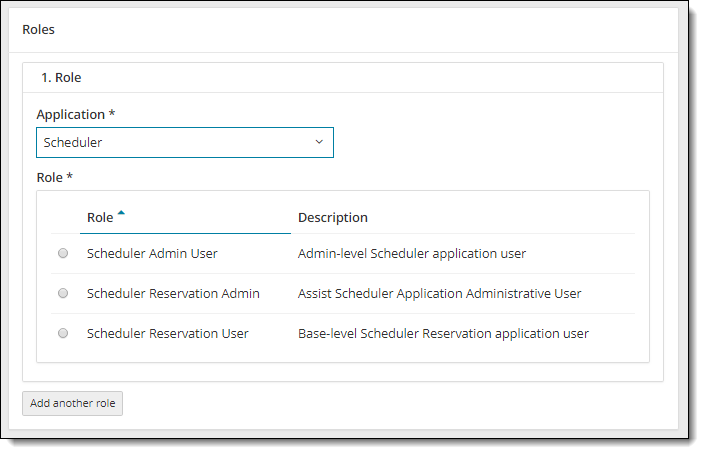Click the Base-level Scheduler Reservation application user description
The image size is (704, 454).
(x=443, y=334)
